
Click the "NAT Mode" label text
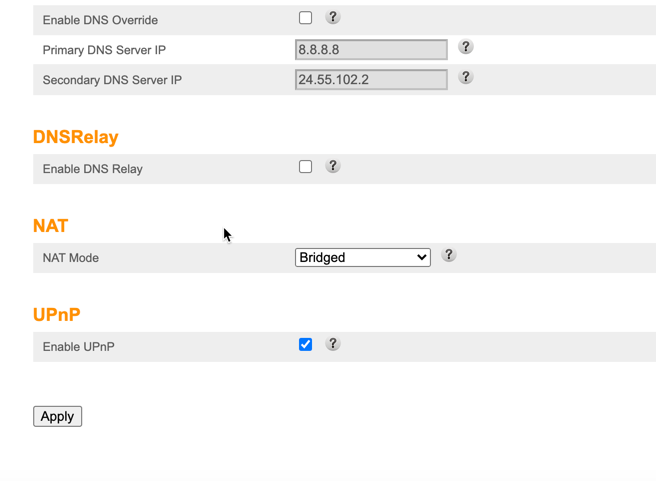[70, 258]
